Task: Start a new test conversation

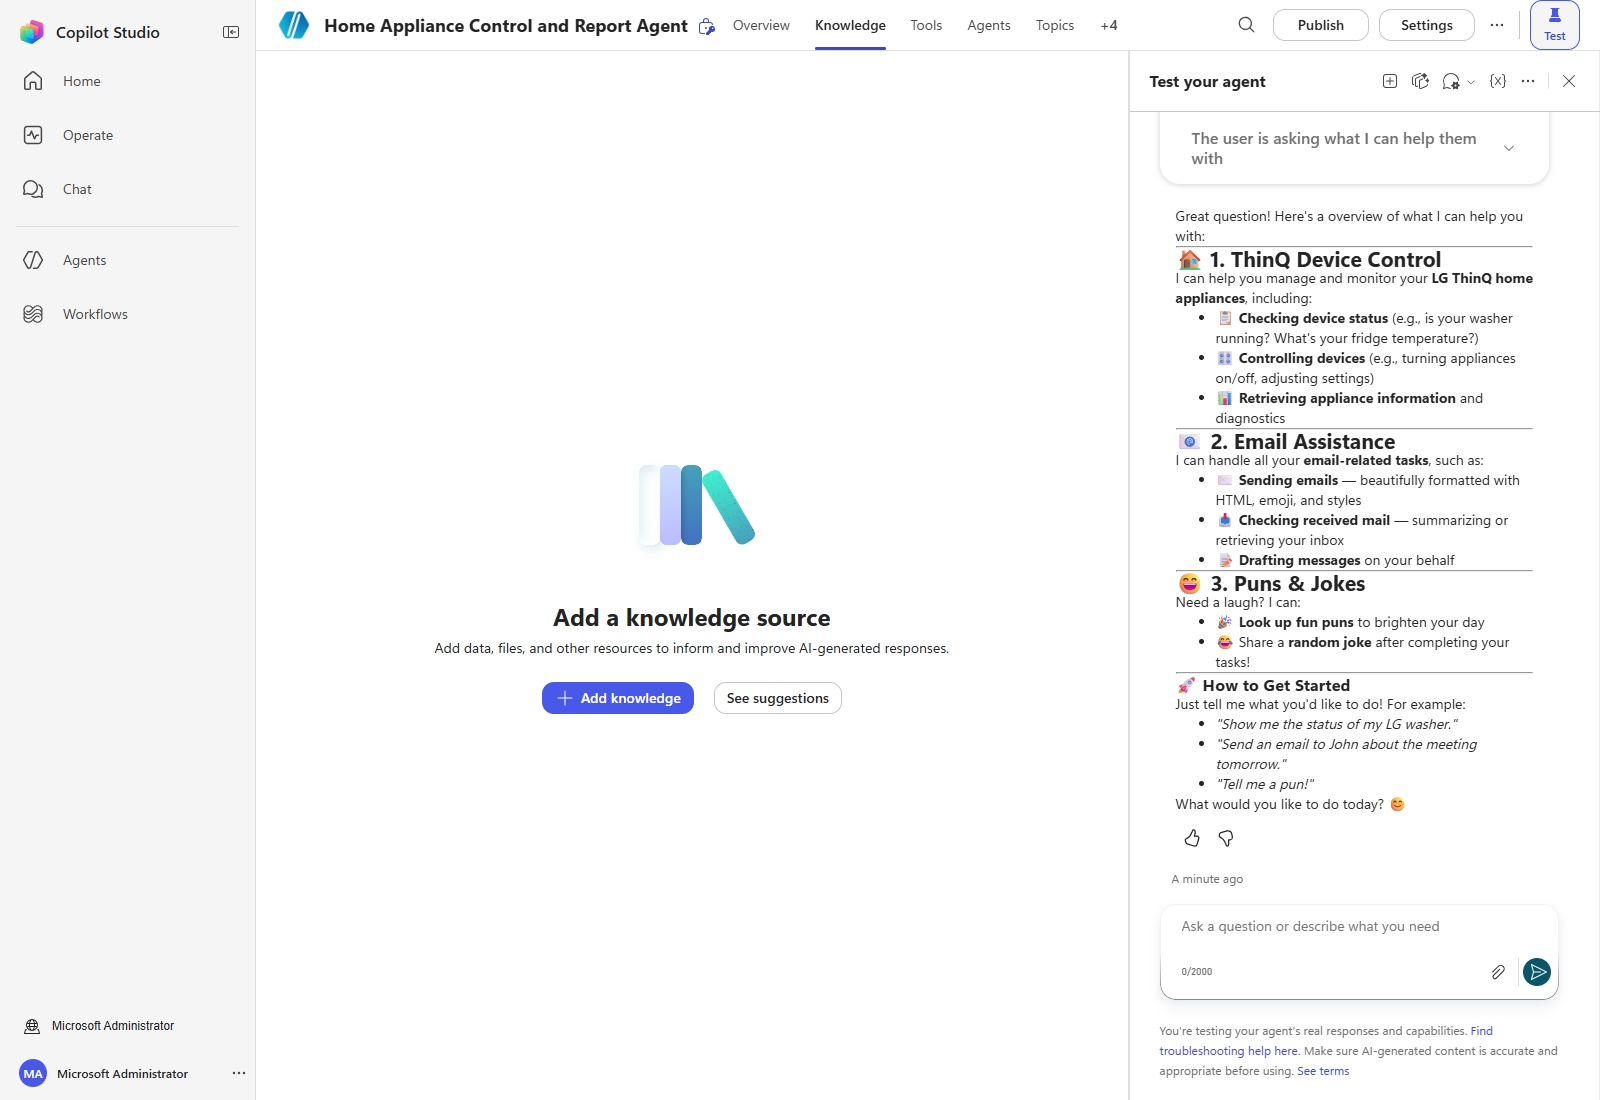Action: pyautogui.click(x=1390, y=81)
